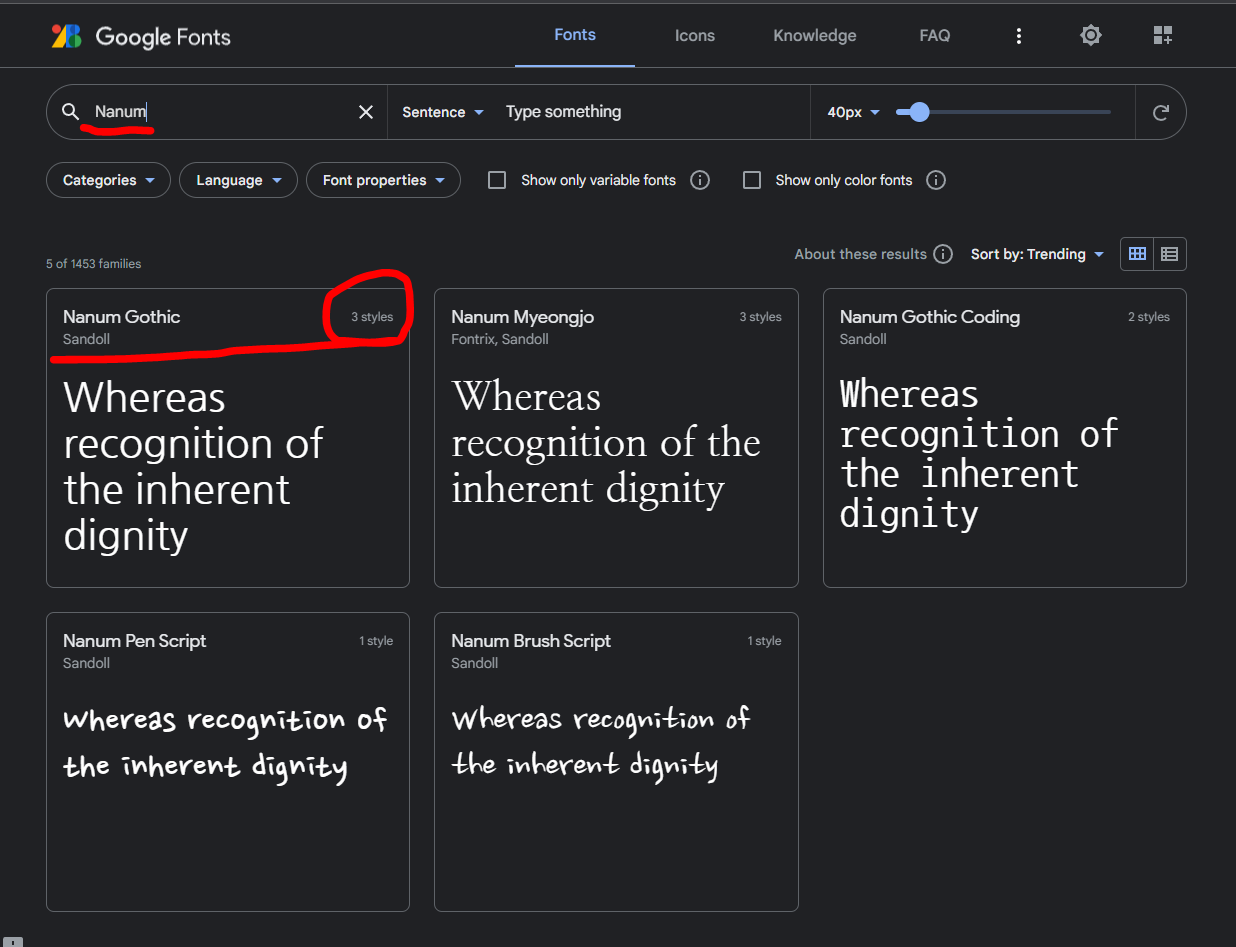Reset preview settings with refresh icon

[x=1161, y=112]
